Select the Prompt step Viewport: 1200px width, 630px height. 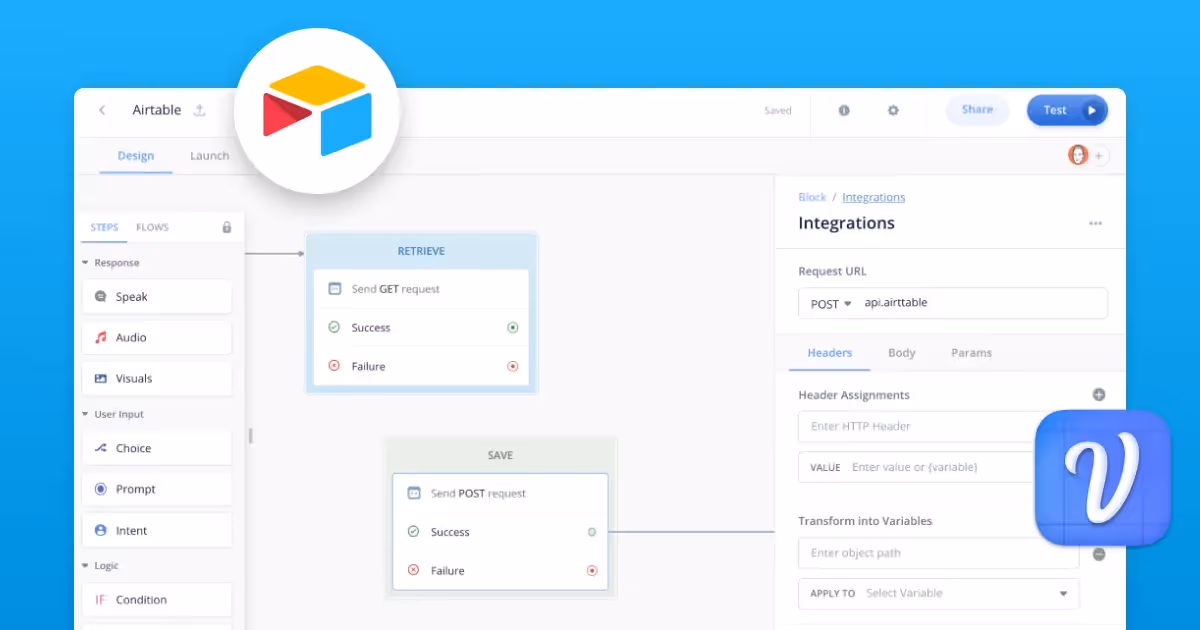(157, 490)
